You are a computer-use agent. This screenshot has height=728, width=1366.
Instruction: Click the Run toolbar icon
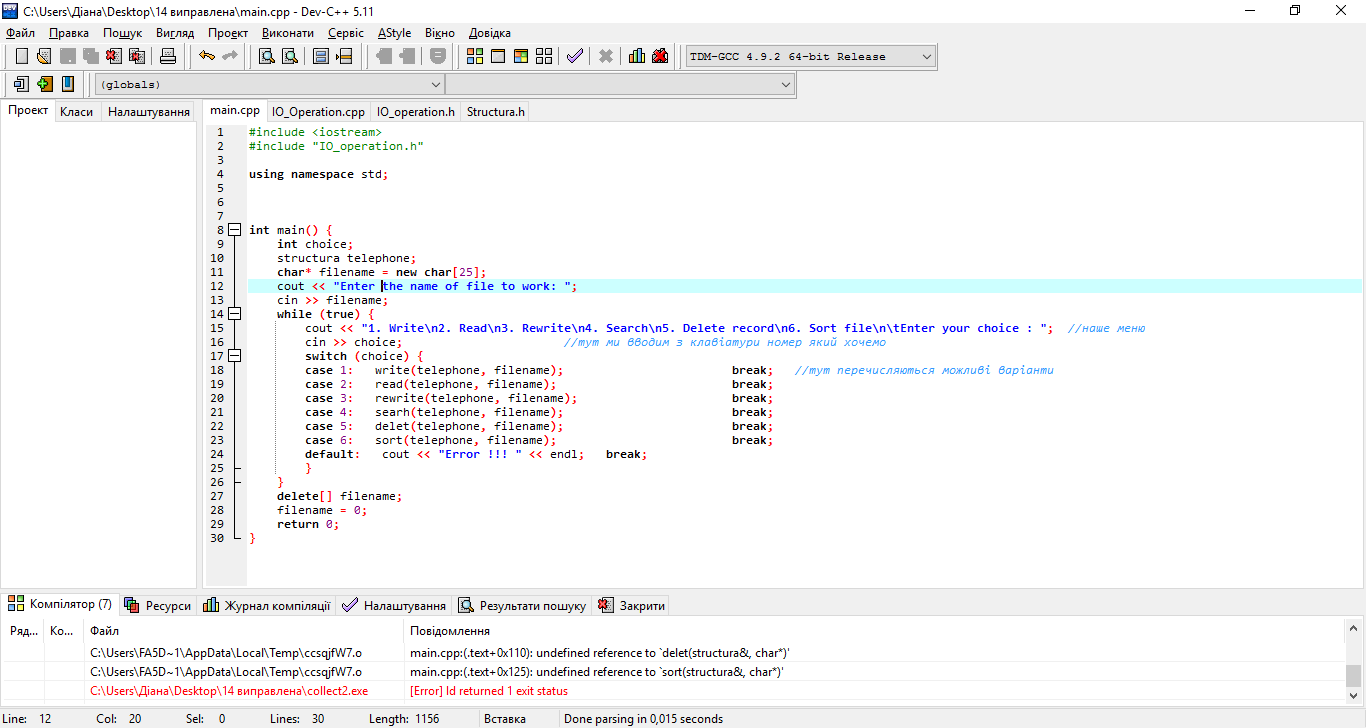(498, 56)
